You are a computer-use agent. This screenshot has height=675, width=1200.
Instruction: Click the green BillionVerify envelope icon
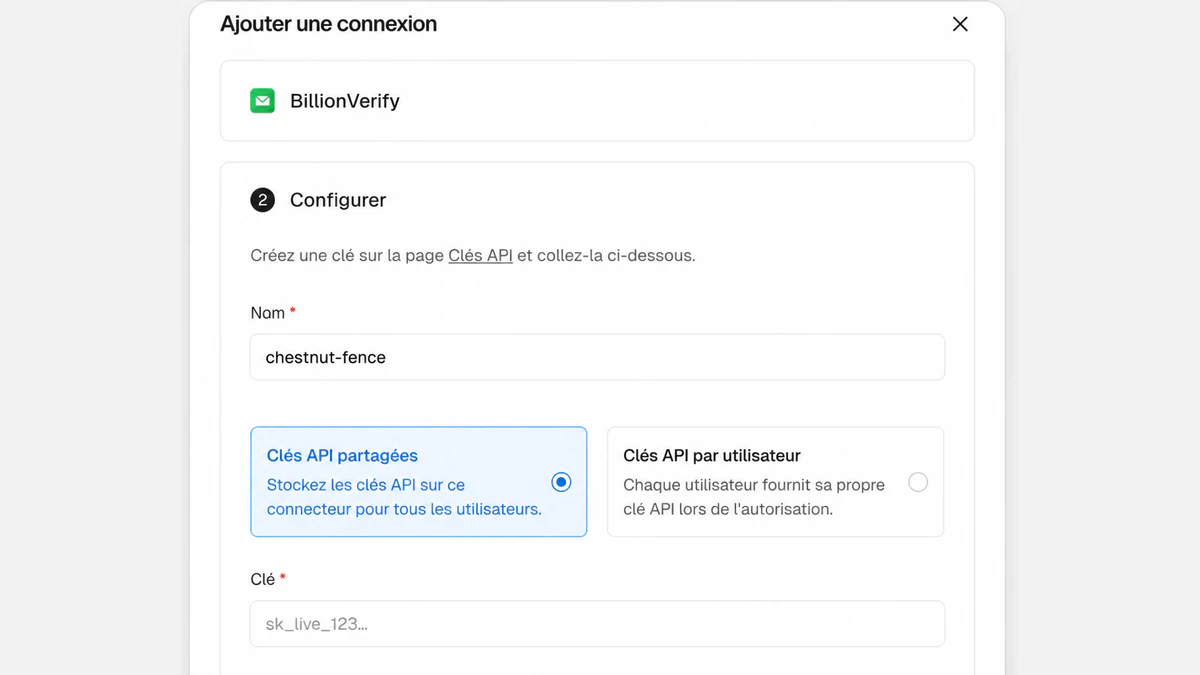[x=262, y=101]
